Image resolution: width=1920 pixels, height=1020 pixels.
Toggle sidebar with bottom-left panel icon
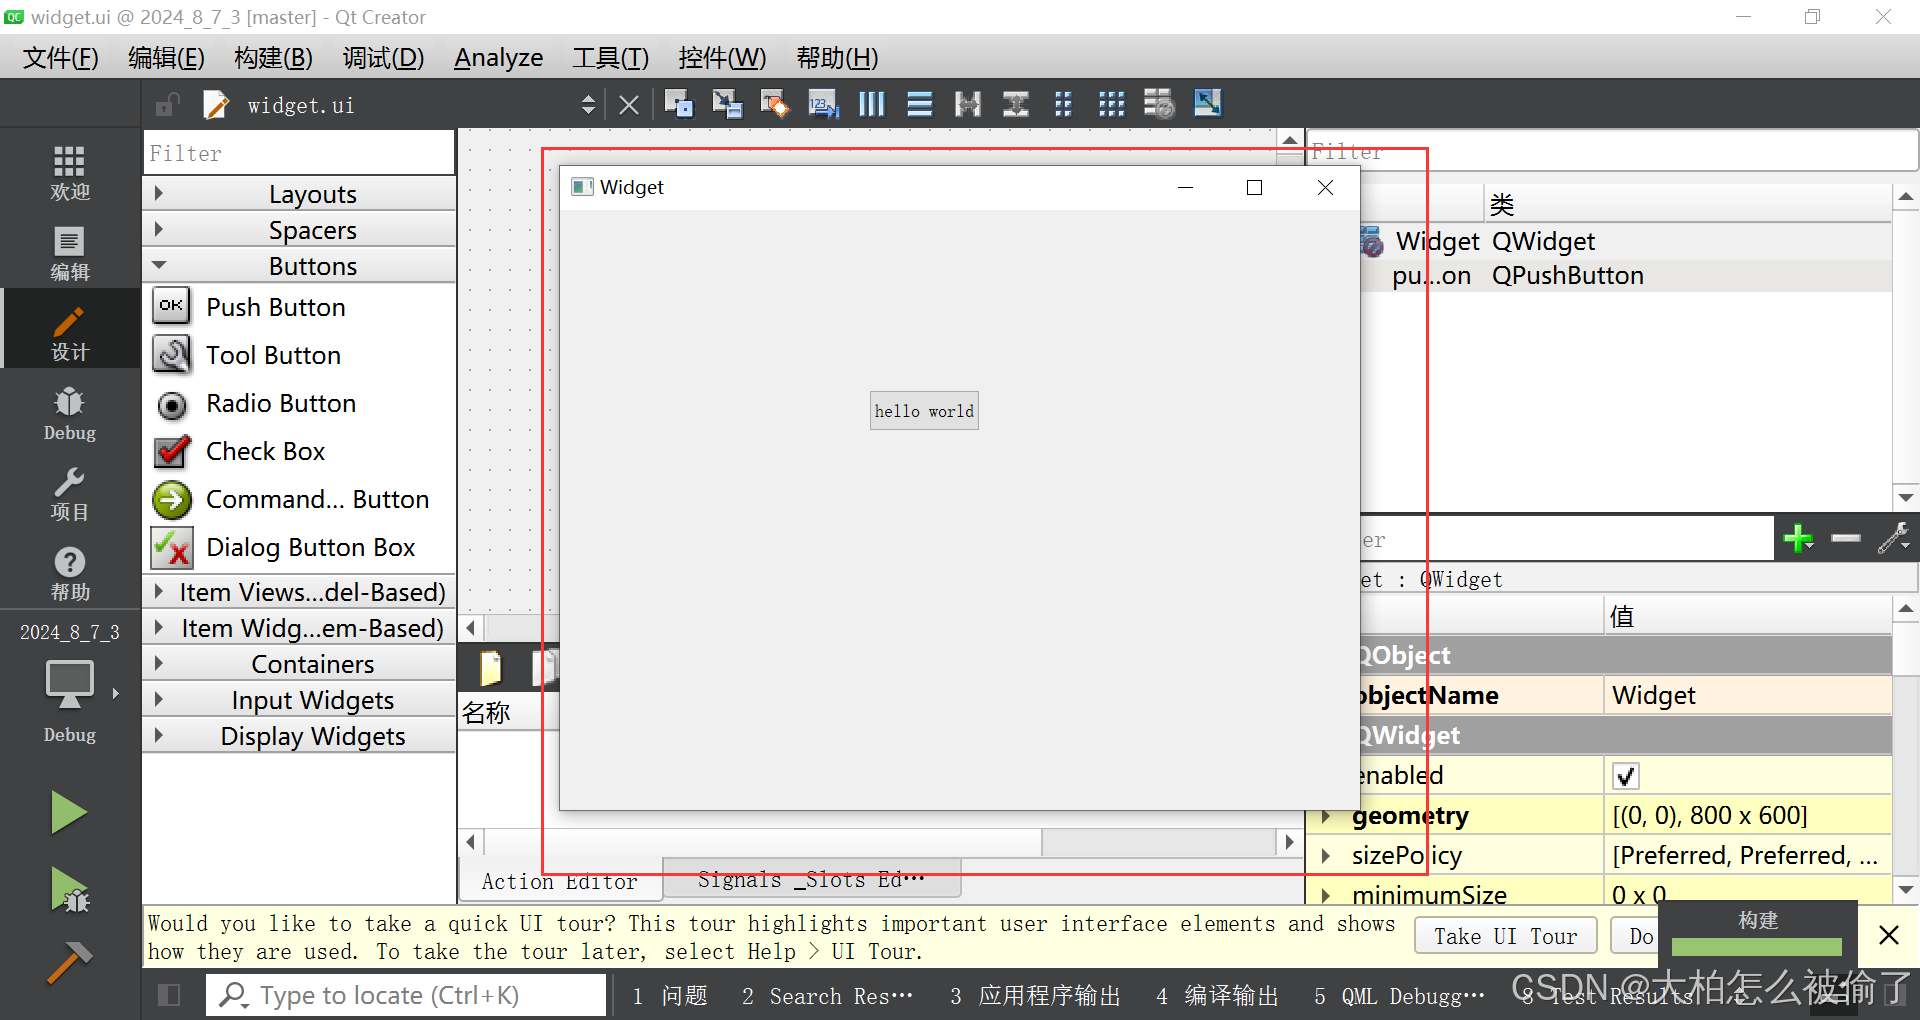[169, 995]
